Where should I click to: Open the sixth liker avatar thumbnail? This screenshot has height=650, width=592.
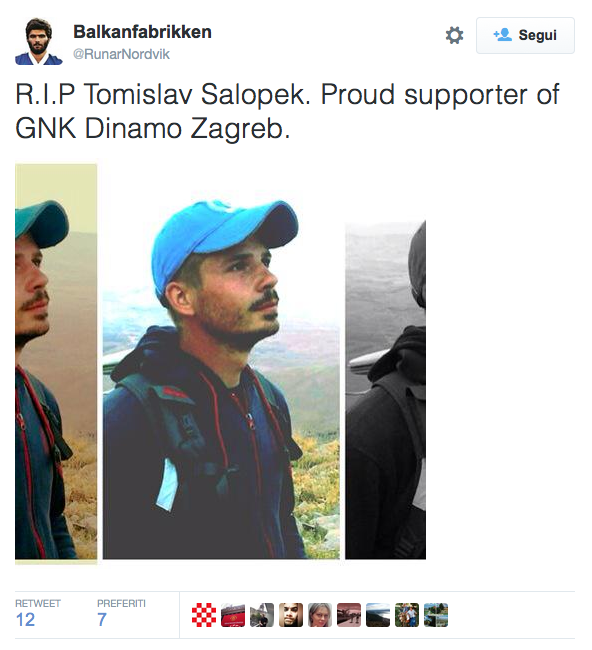tap(349, 615)
